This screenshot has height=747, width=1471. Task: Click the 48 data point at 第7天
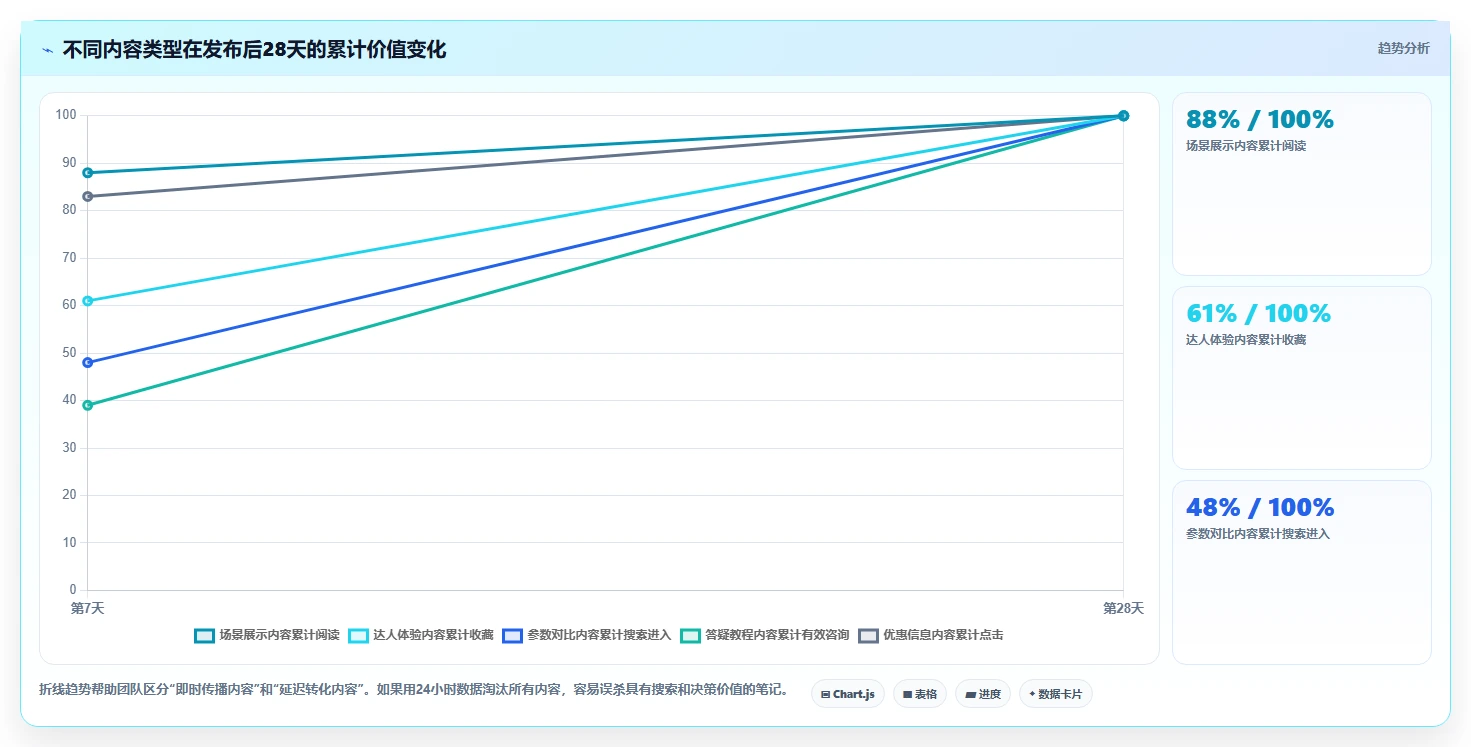coord(88,363)
